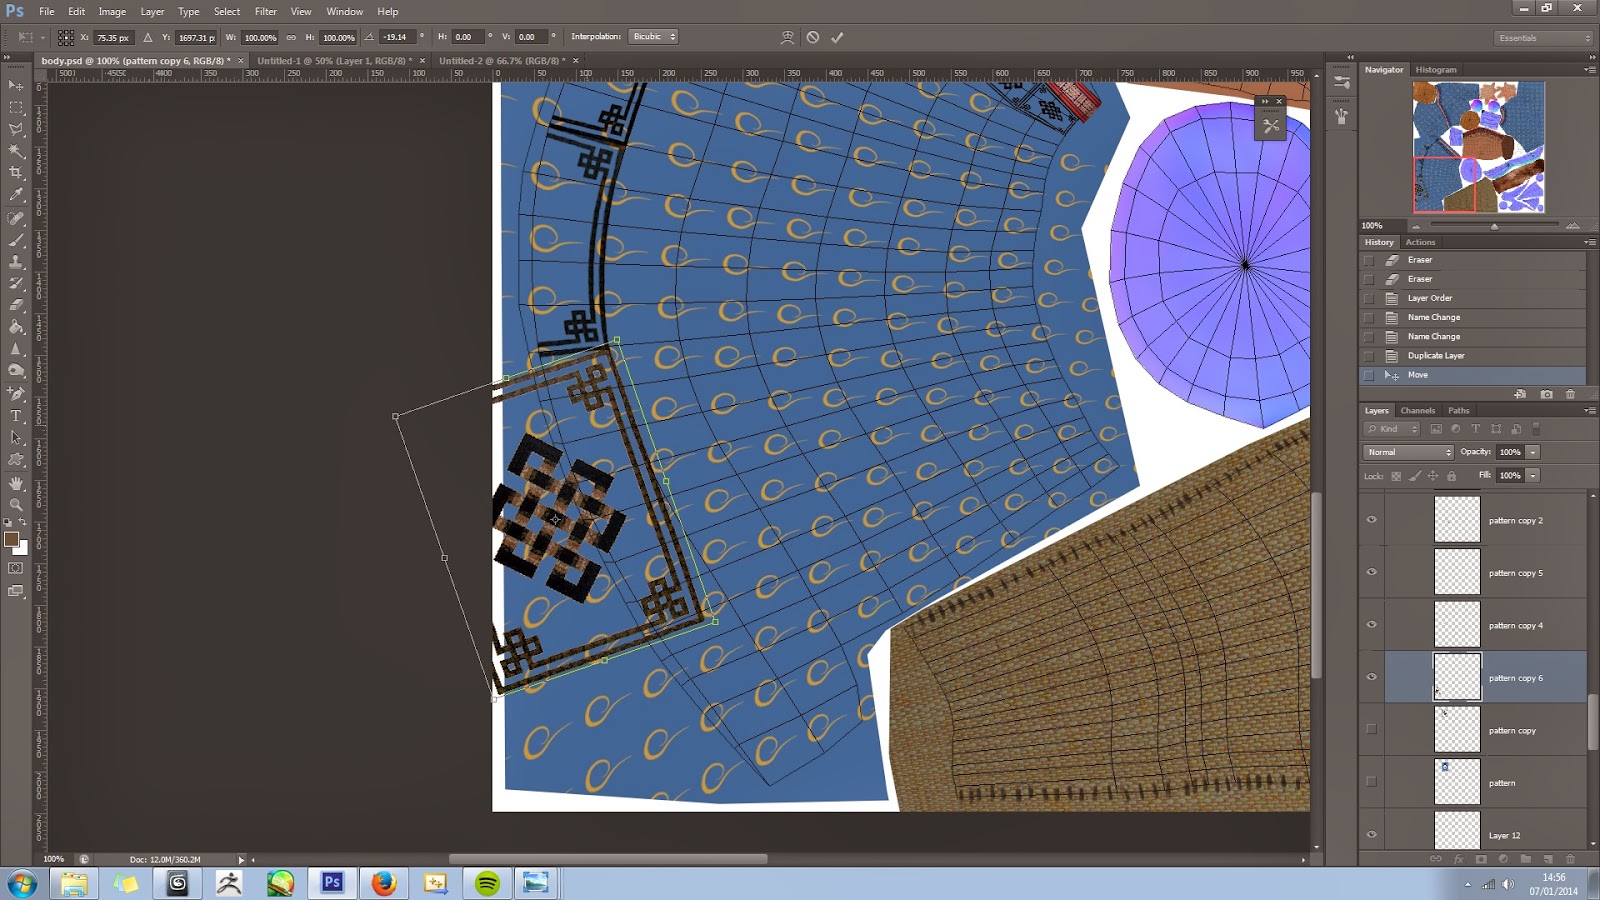
Task: Click the foreground color swatch
Action: pos(11,539)
